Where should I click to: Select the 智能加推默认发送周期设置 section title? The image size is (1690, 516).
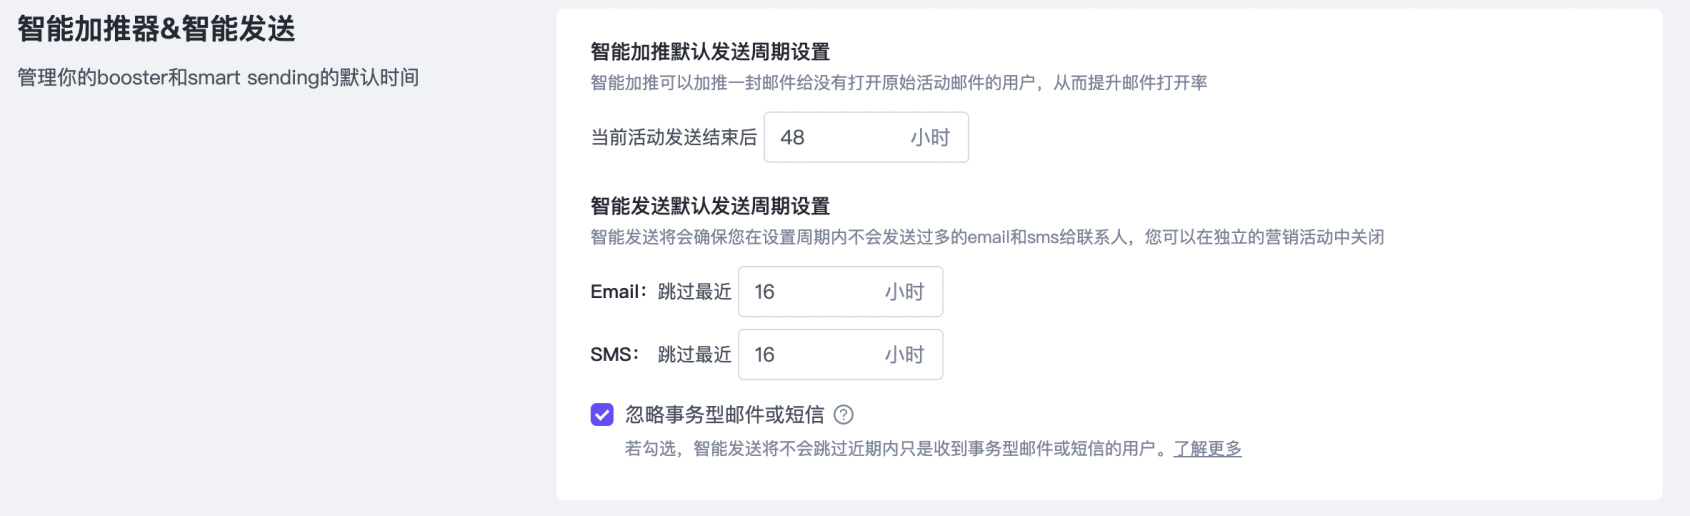click(x=710, y=52)
